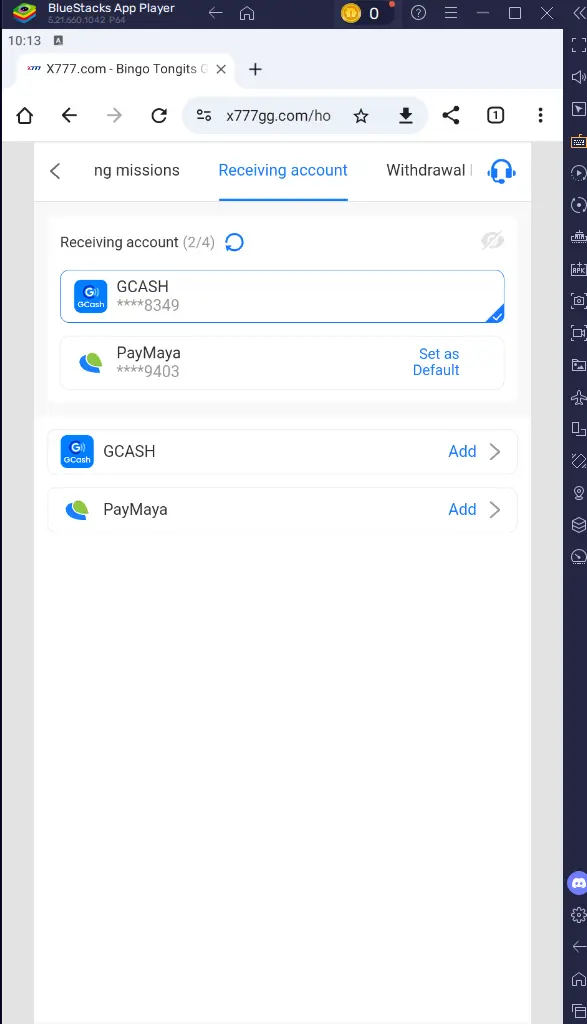Share the page via share icon
Screen dimensions: 587x1024
[x=451, y=116]
